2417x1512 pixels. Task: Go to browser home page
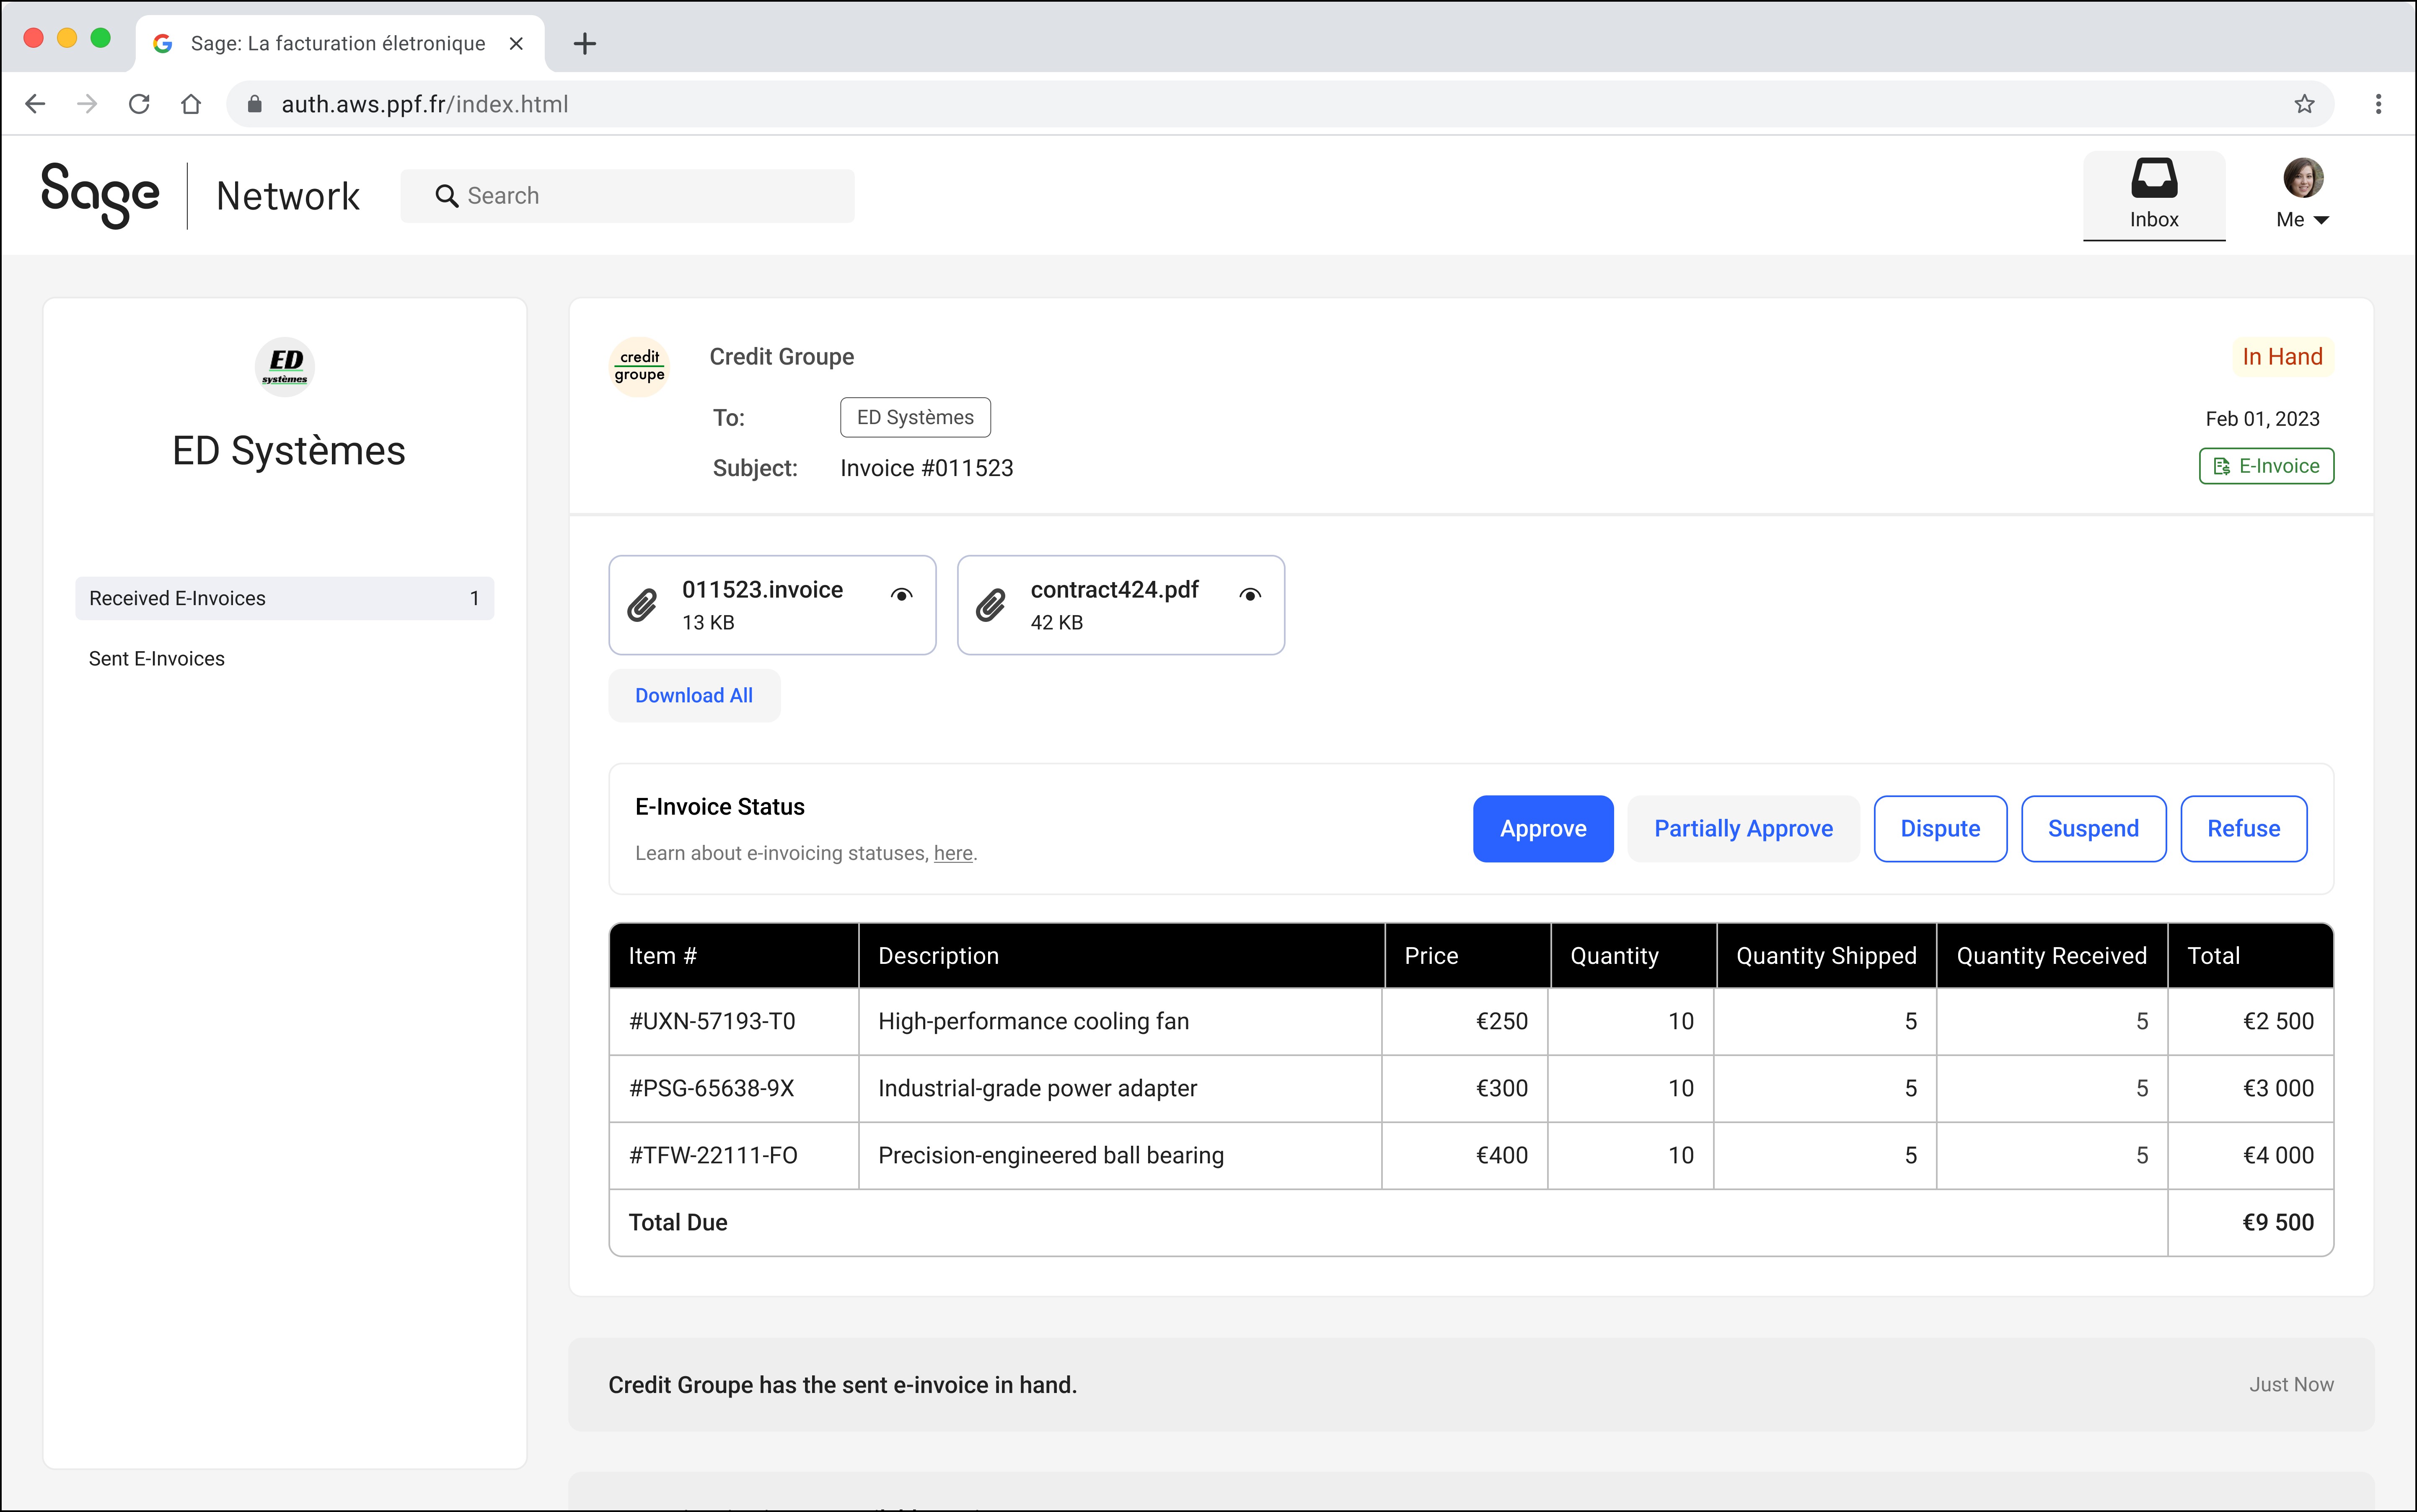pos(191,104)
